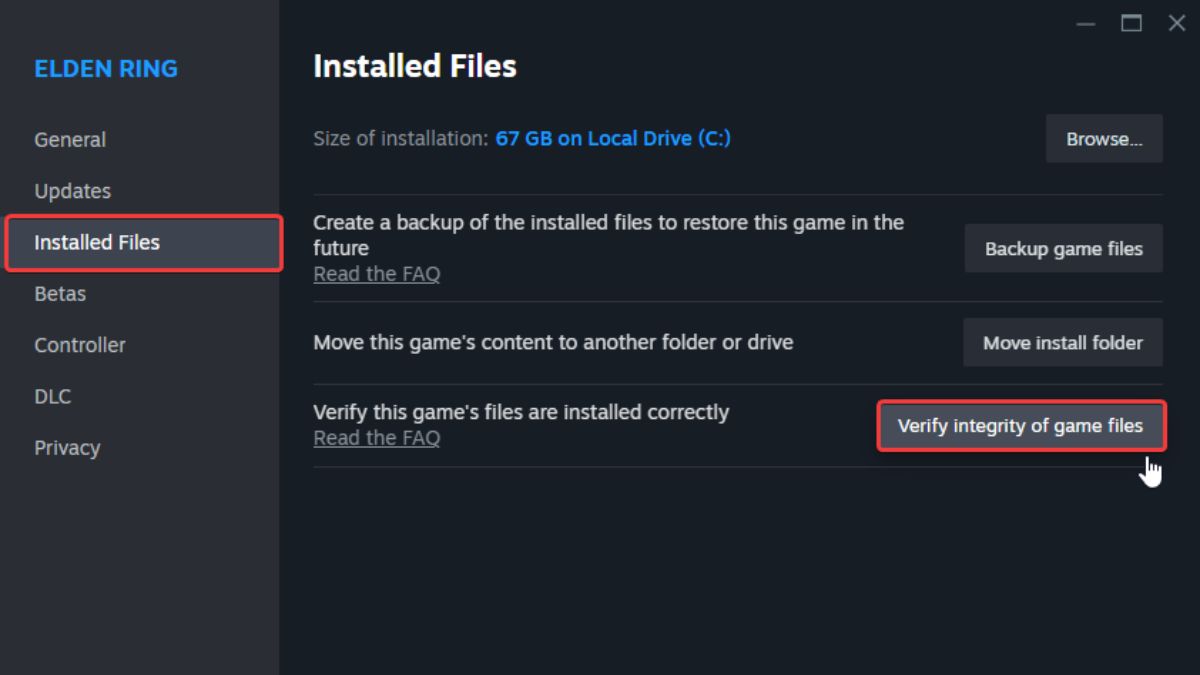
Task: Click Verify integrity of game files
Action: [x=1021, y=425]
